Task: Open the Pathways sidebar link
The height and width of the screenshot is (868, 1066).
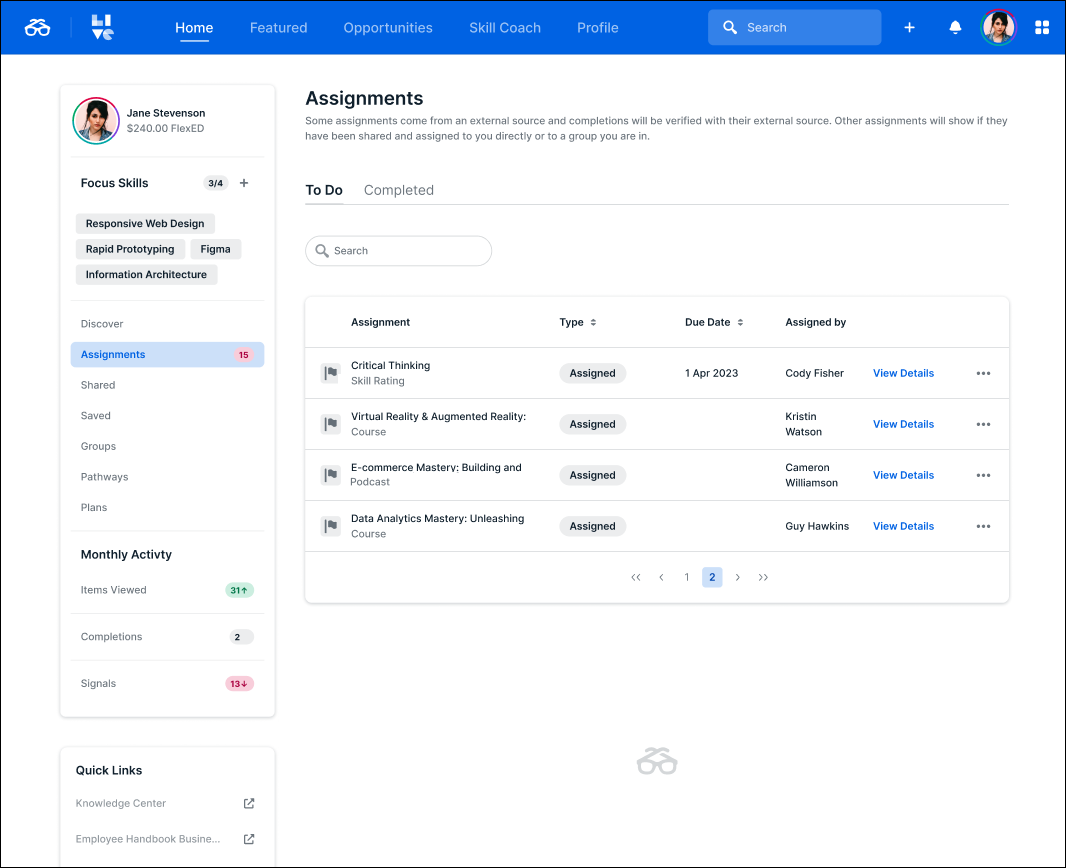Action: 104,477
